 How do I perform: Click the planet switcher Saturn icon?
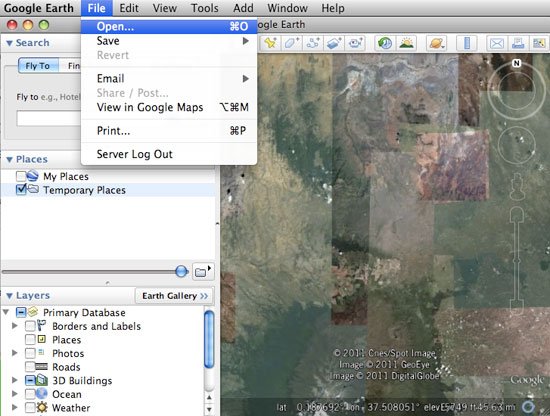click(x=436, y=43)
